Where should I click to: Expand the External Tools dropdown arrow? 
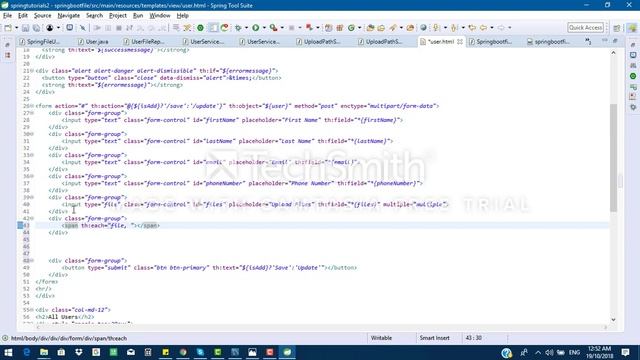coord(282,28)
